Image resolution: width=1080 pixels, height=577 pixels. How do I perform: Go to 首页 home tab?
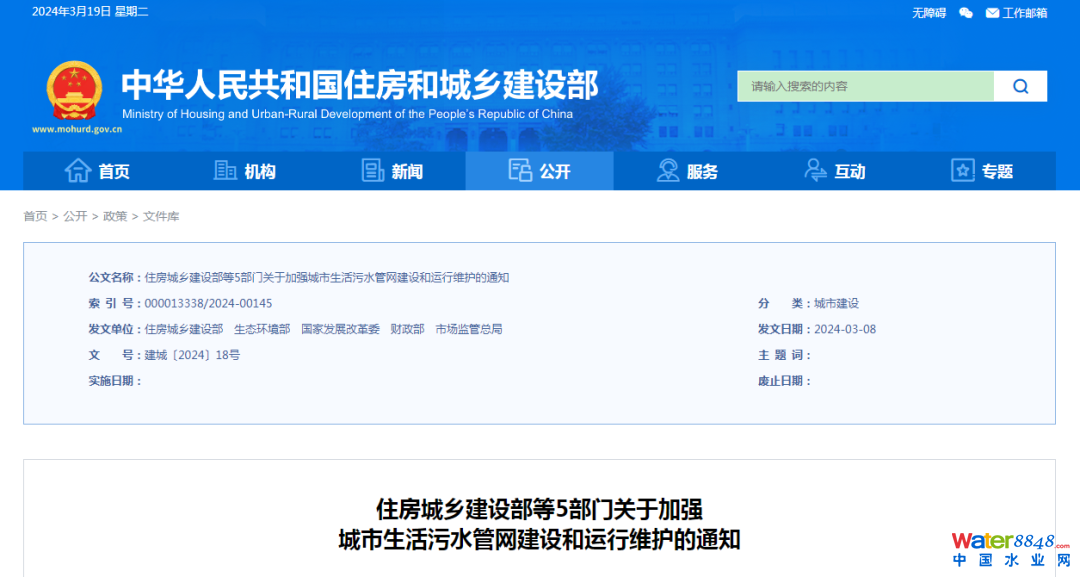pyautogui.click(x=97, y=171)
